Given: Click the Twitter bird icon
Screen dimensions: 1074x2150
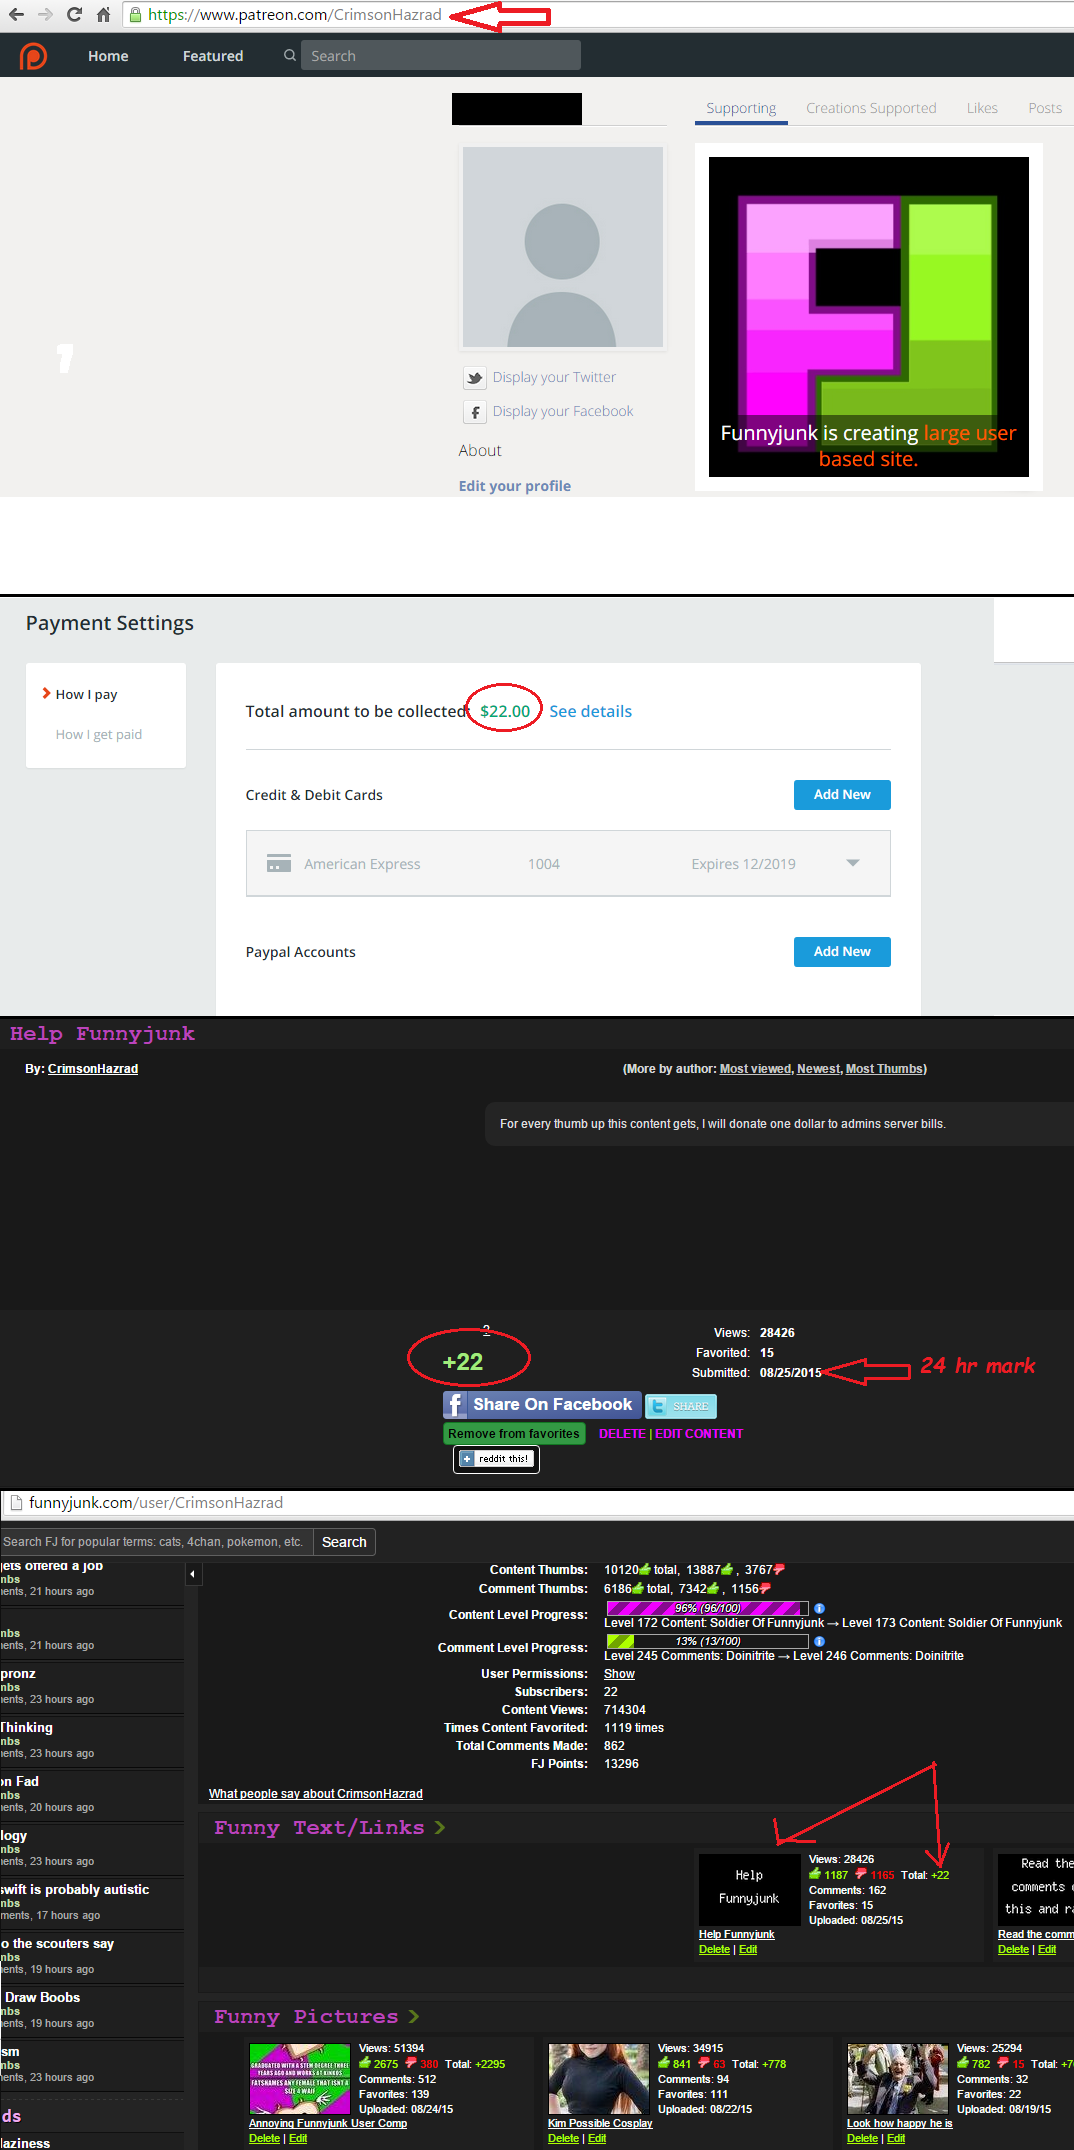Looking at the screenshot, I should click(474, 378).
